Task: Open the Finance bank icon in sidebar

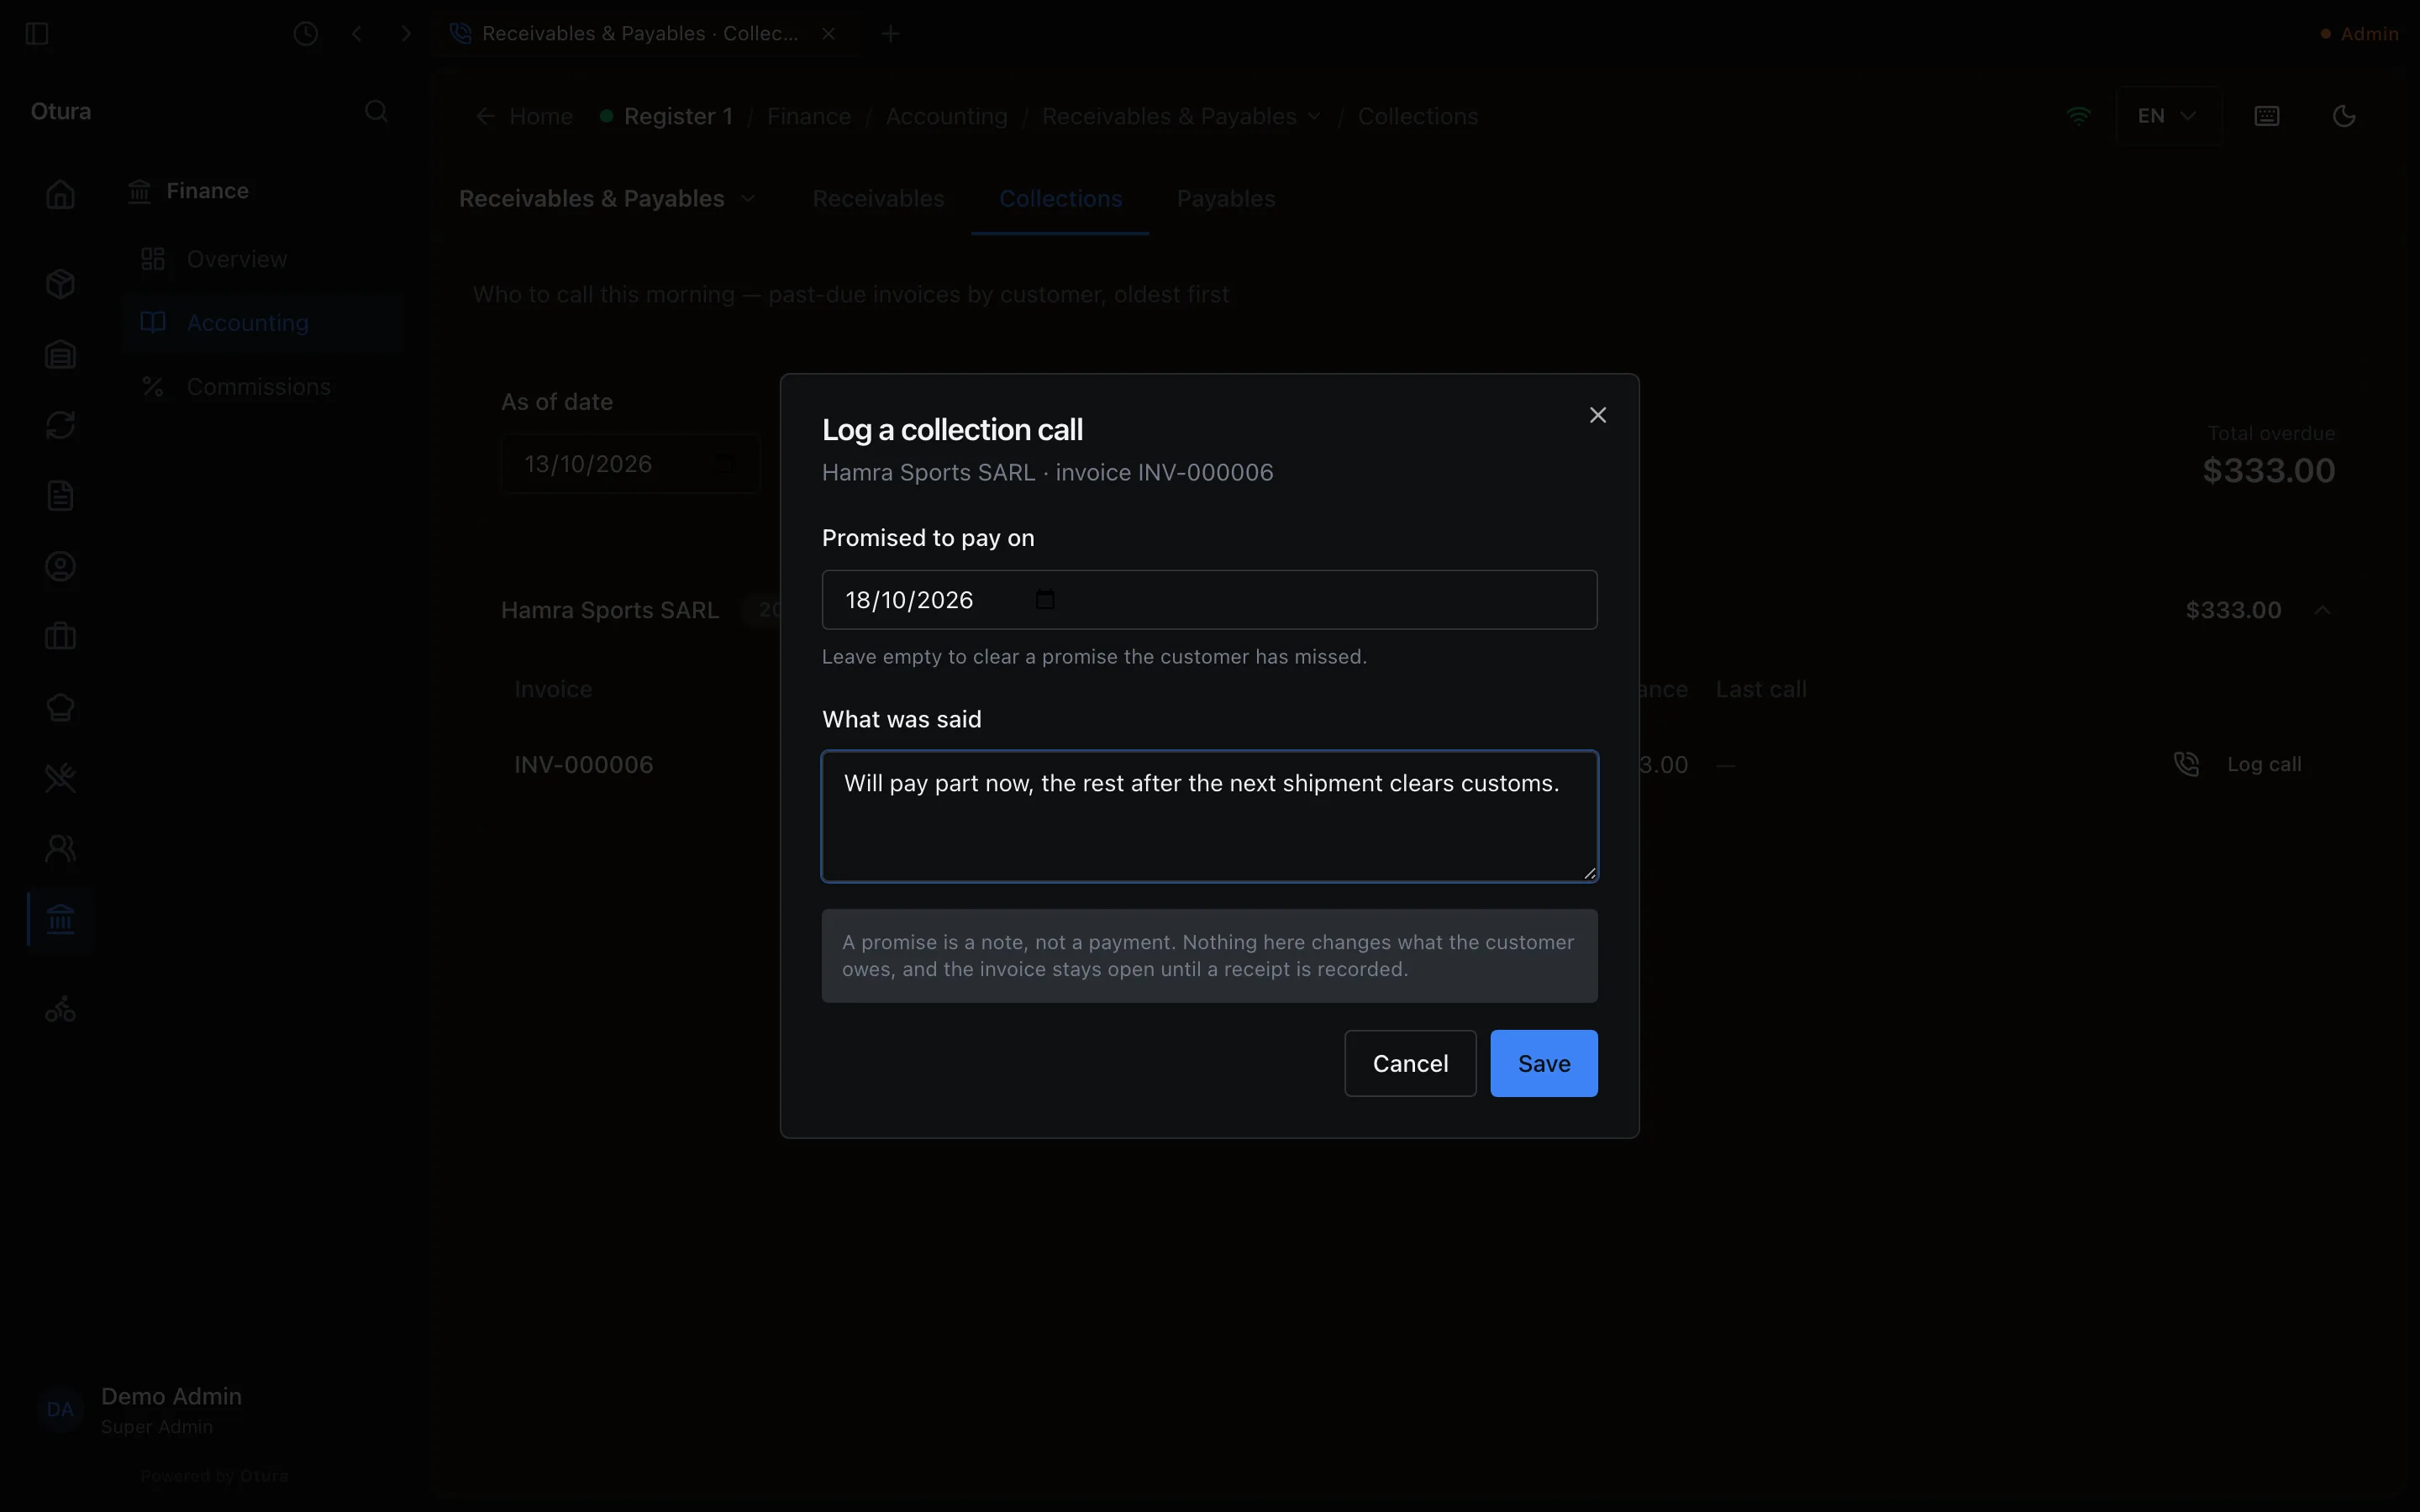Action: point(60,919)
